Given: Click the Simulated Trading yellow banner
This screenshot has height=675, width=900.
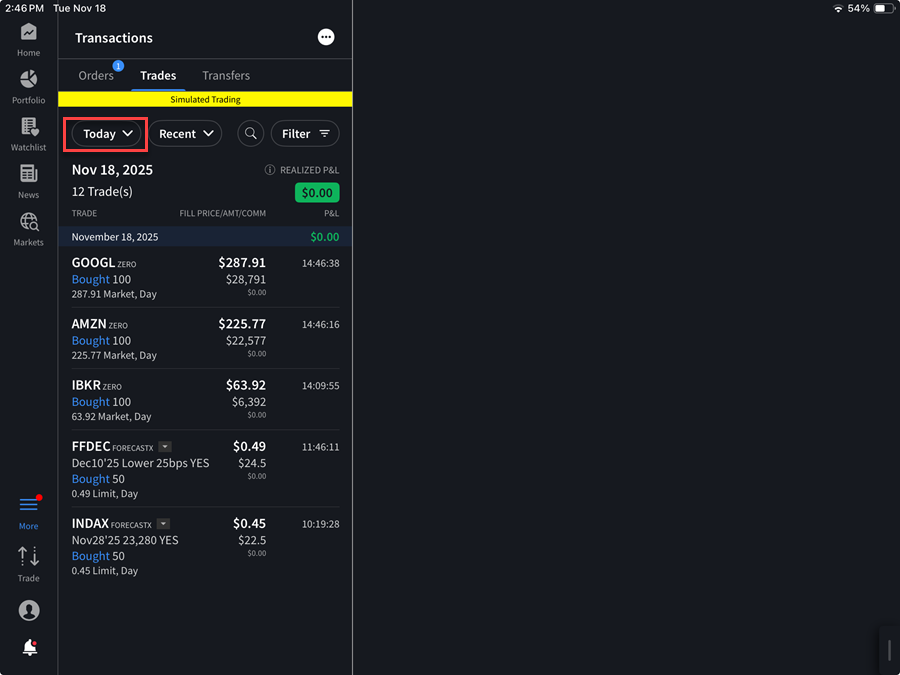Looking at the screenshot, I should point(205,99).
